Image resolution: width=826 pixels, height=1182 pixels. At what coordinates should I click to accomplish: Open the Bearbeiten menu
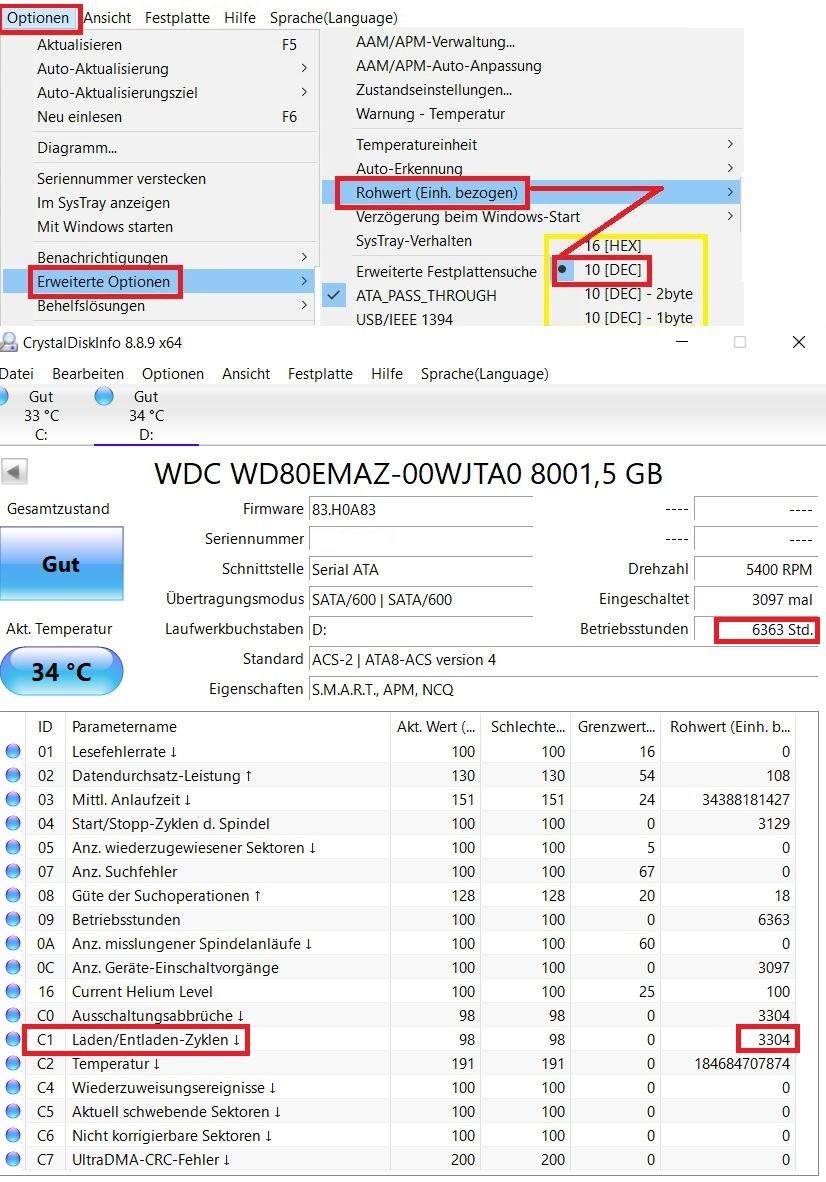pyautogui.click(x=88, y=373)
